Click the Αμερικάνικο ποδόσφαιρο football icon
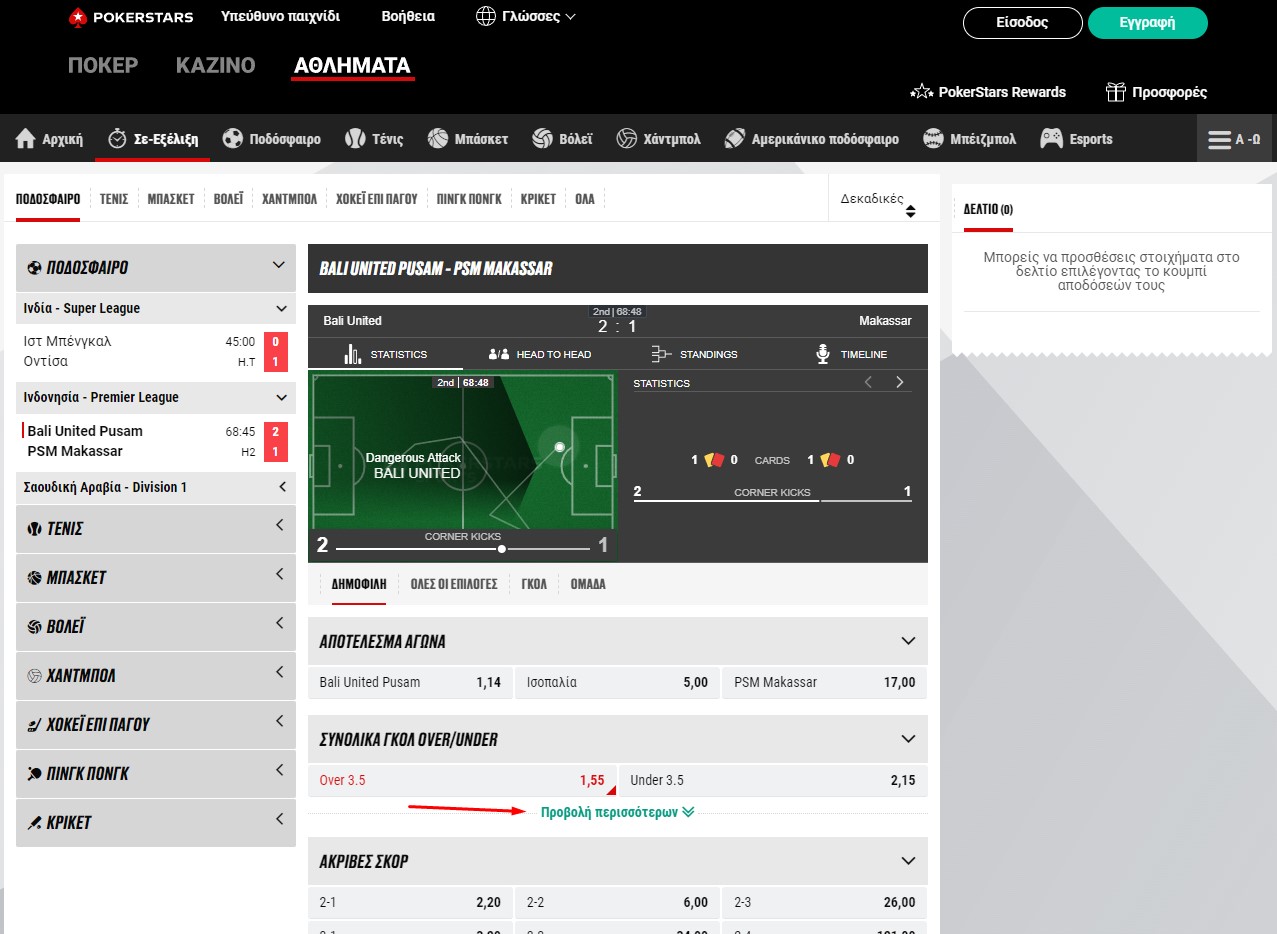Image resolution: width=1277 pixels, height=934 pixels. (735, 139)
